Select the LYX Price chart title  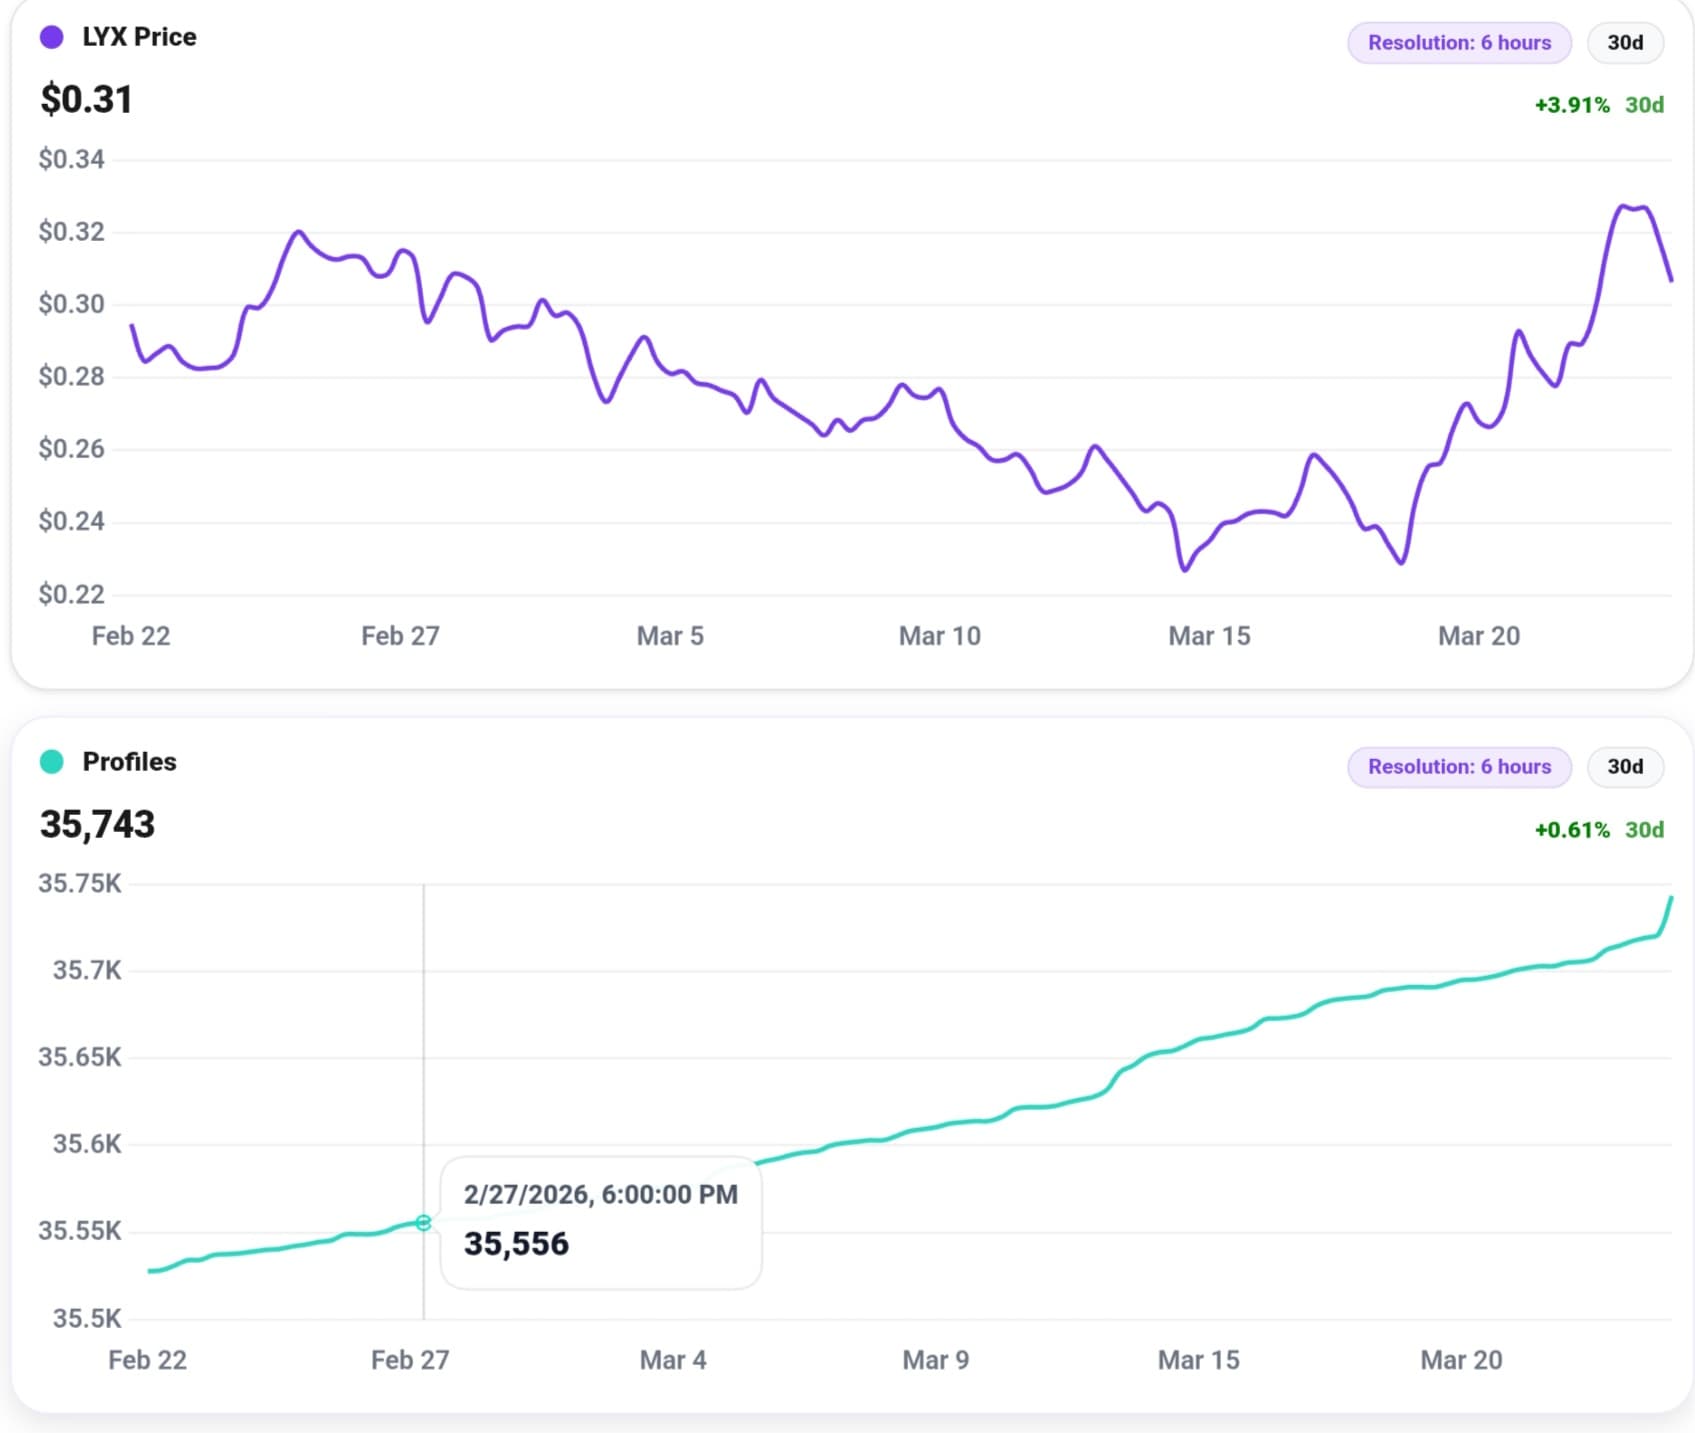coord(139,37)
